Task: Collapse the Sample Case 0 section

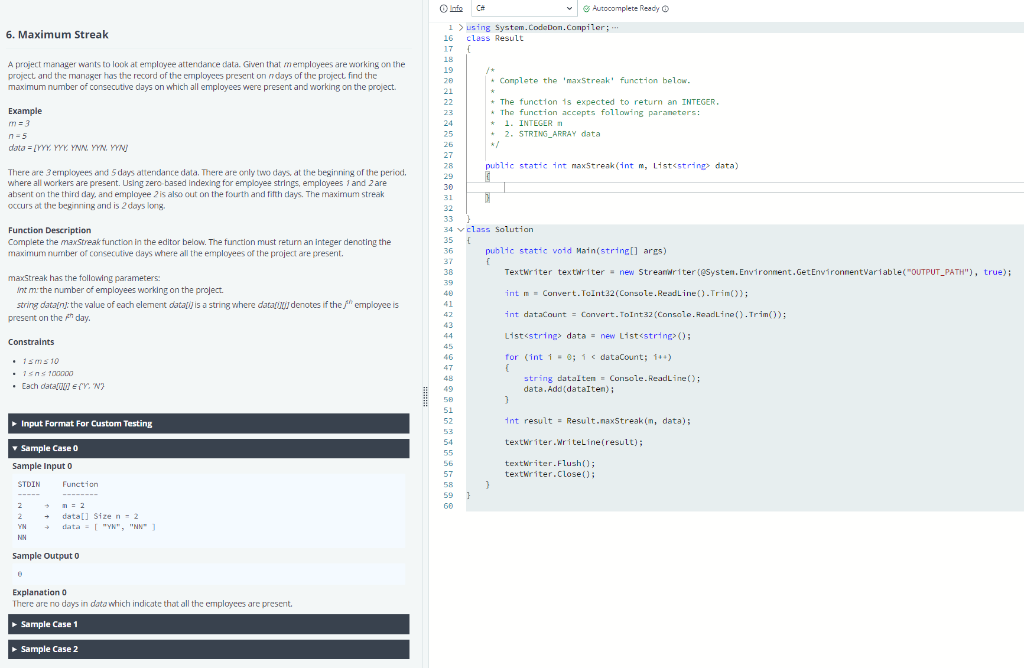Action: (209, 448)
